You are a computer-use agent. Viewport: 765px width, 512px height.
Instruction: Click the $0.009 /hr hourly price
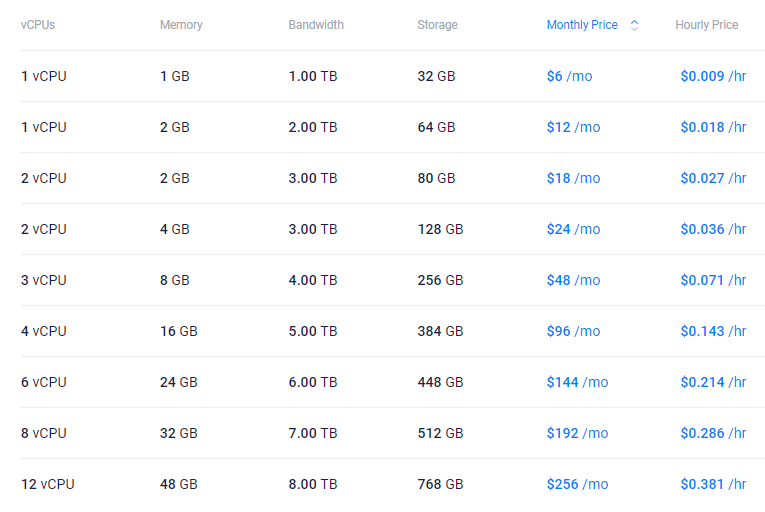713,76
